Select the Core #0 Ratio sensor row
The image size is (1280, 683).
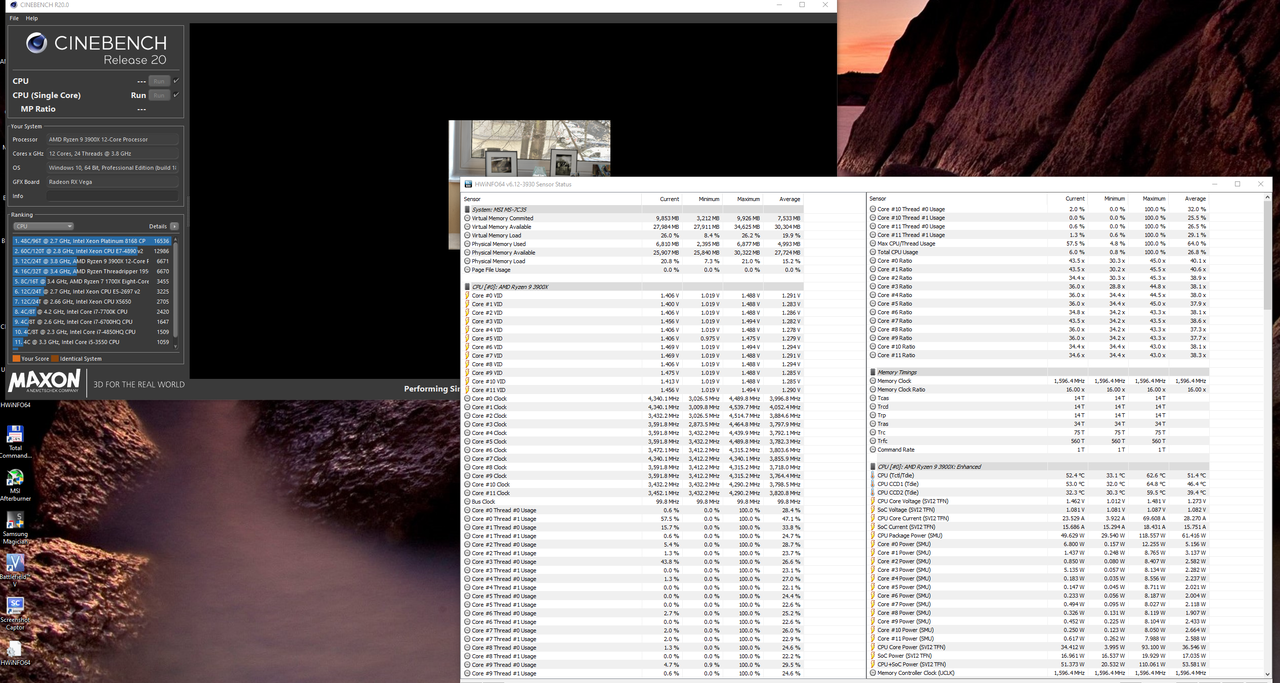(1038, 261)
